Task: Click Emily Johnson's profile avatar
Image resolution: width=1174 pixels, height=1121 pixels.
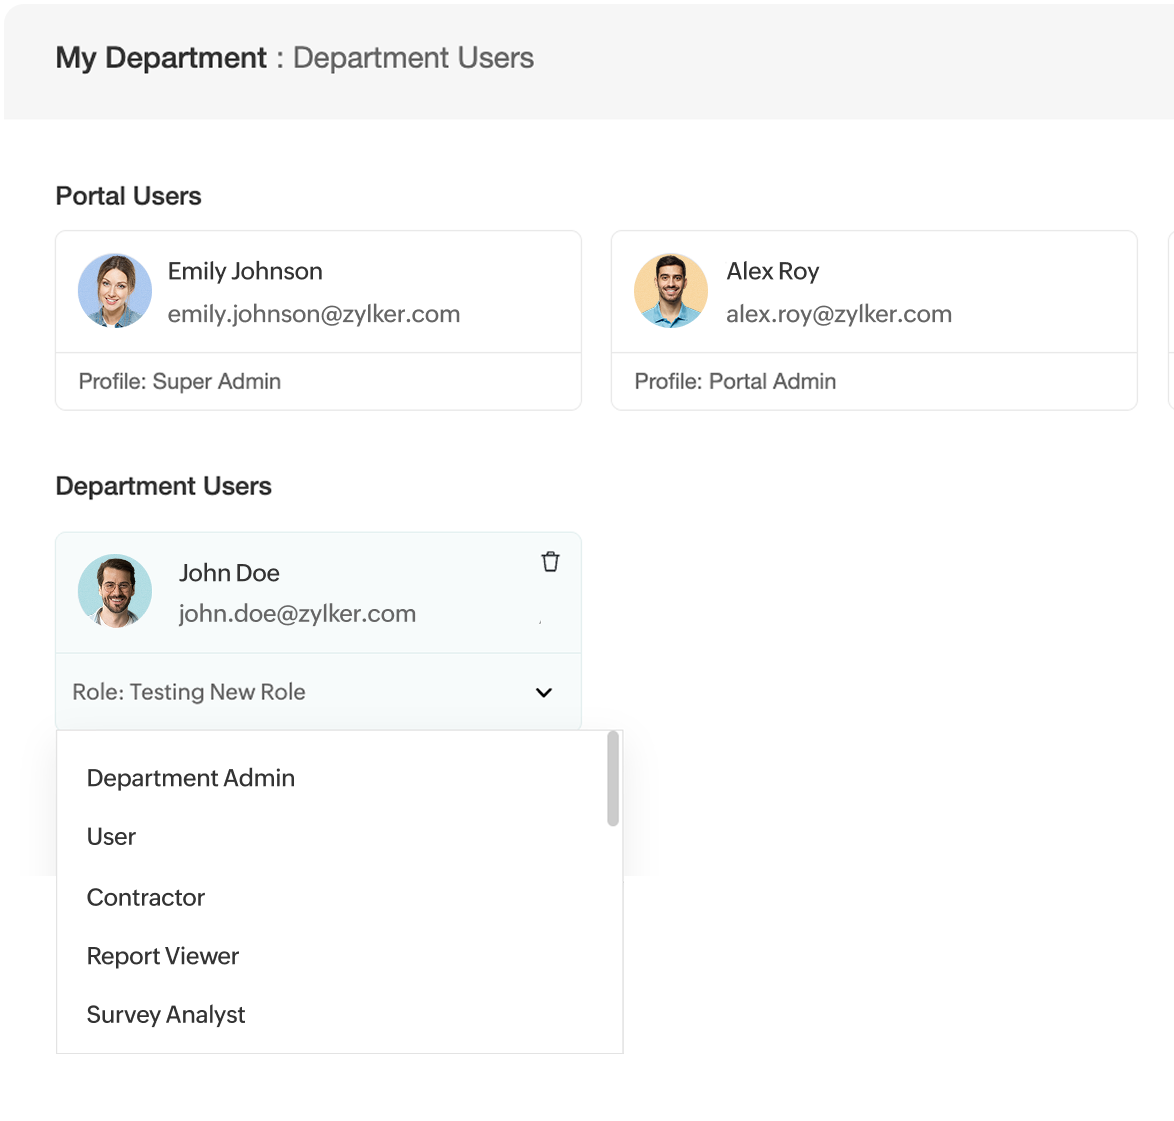Action: click(115, 290)
